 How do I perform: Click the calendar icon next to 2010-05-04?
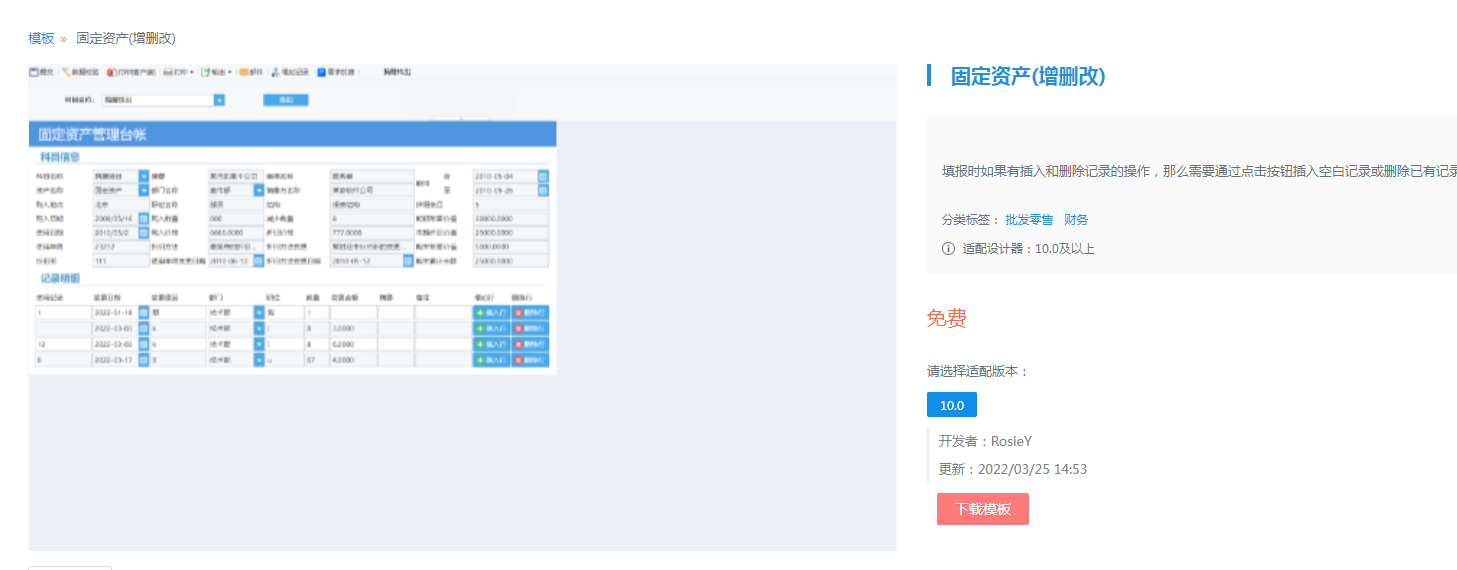544,176
